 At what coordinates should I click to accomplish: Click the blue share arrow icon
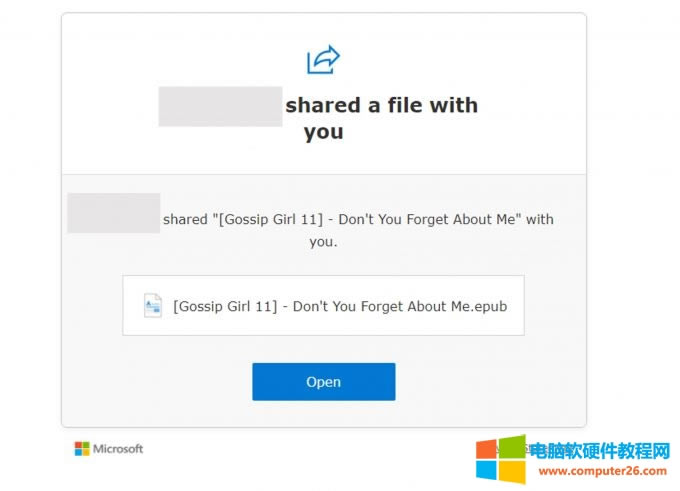pos(323,60)
